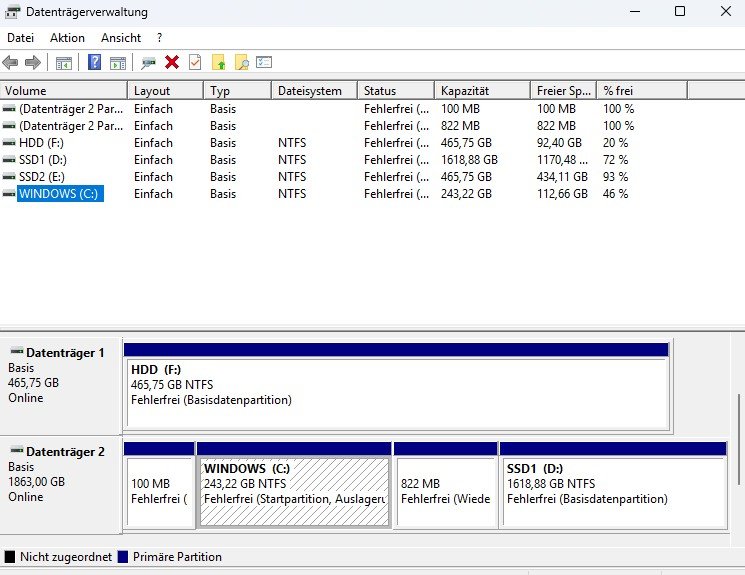Click the folder with green arrow icon
Screen dimensions: 745x575
tap(219, 62)
